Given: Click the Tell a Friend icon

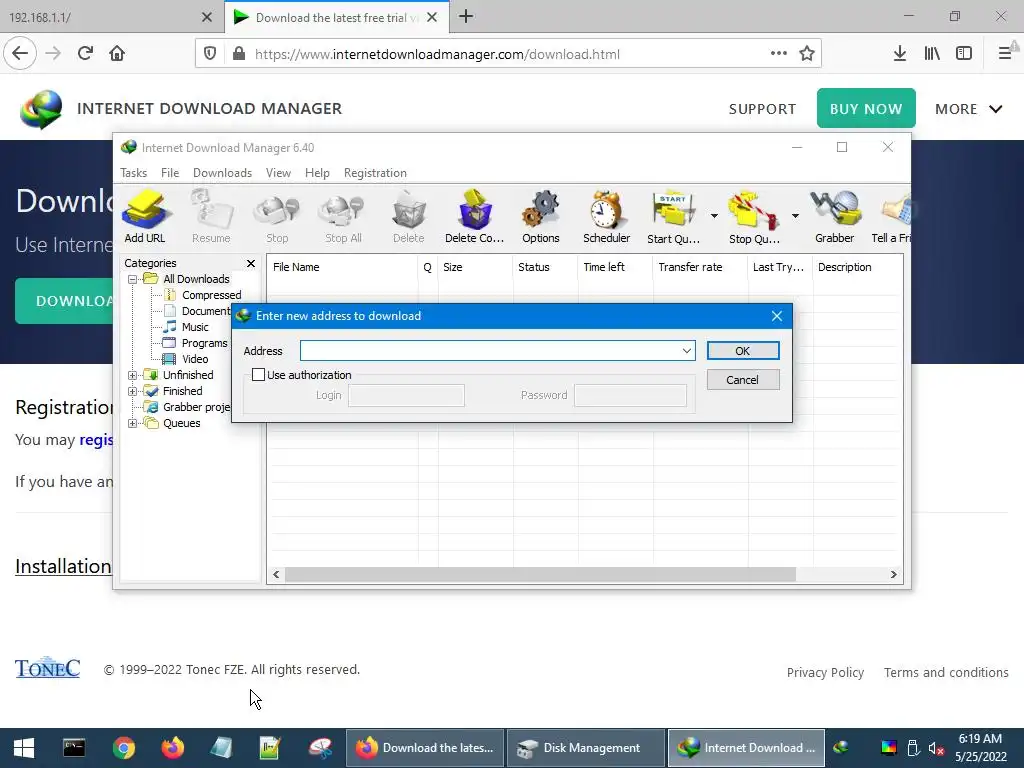Looking at the screenshot, I should point(892,216).
